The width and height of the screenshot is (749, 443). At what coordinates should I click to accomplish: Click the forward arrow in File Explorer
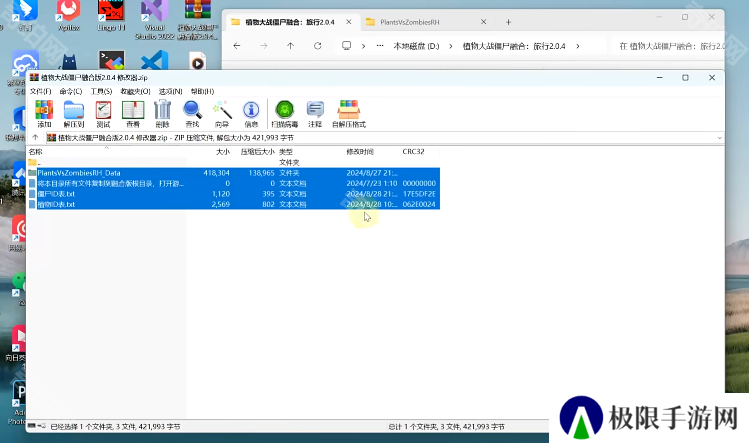point(264,46)
